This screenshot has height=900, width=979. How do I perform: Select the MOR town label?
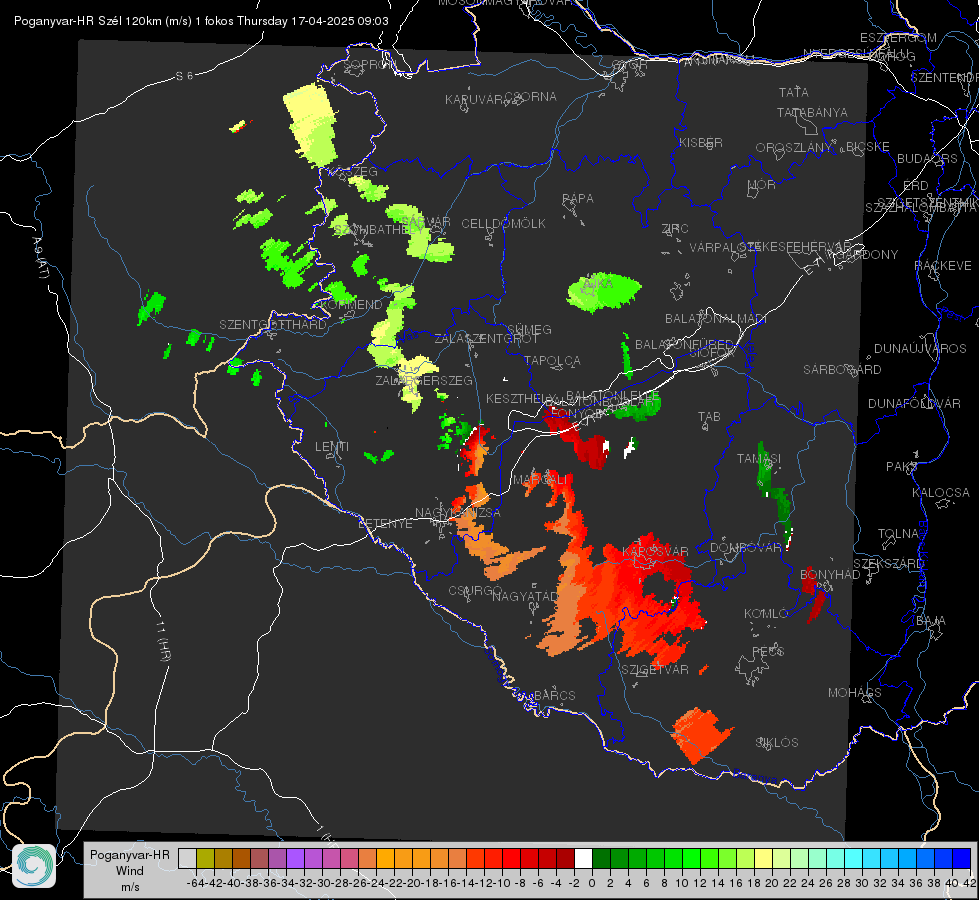point(762,184)
